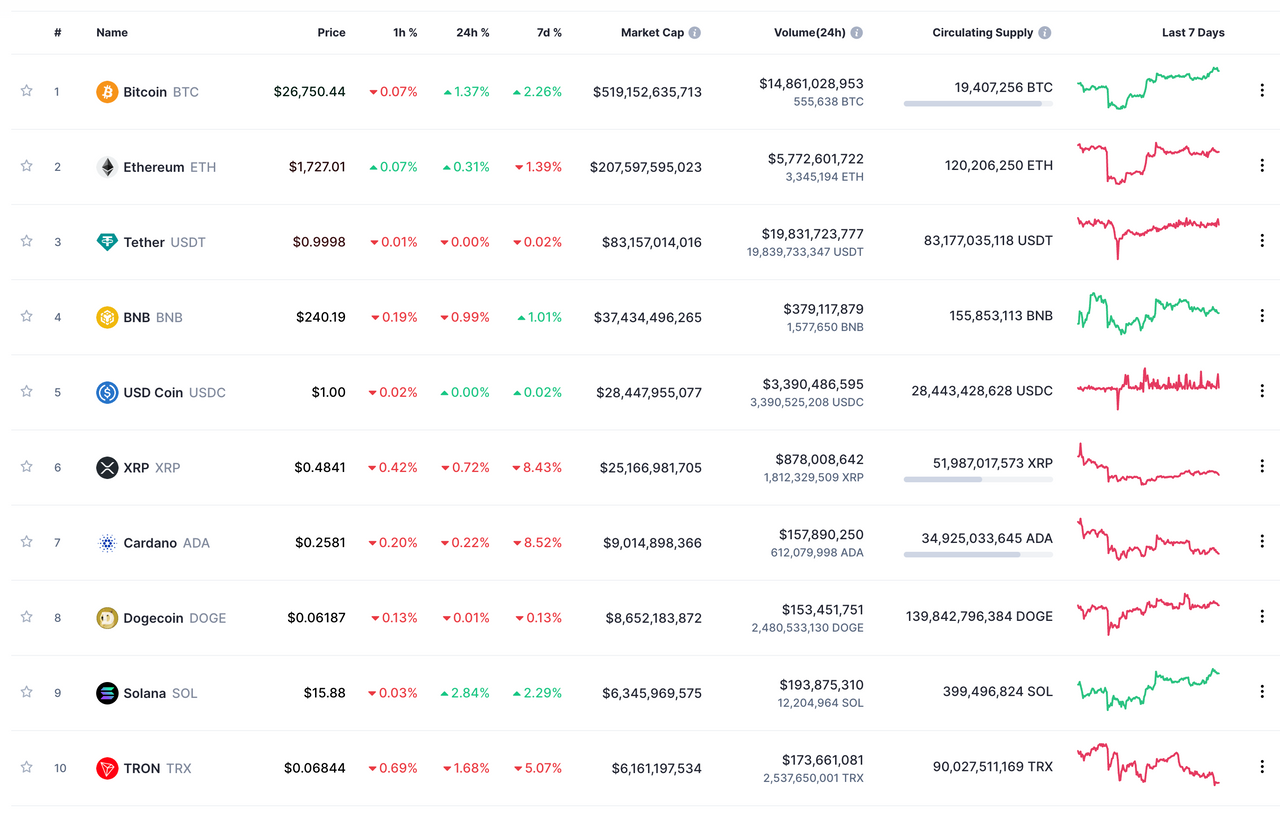
Task: Click the Ethereum diamond logo
Action: (x=106, y=166)
